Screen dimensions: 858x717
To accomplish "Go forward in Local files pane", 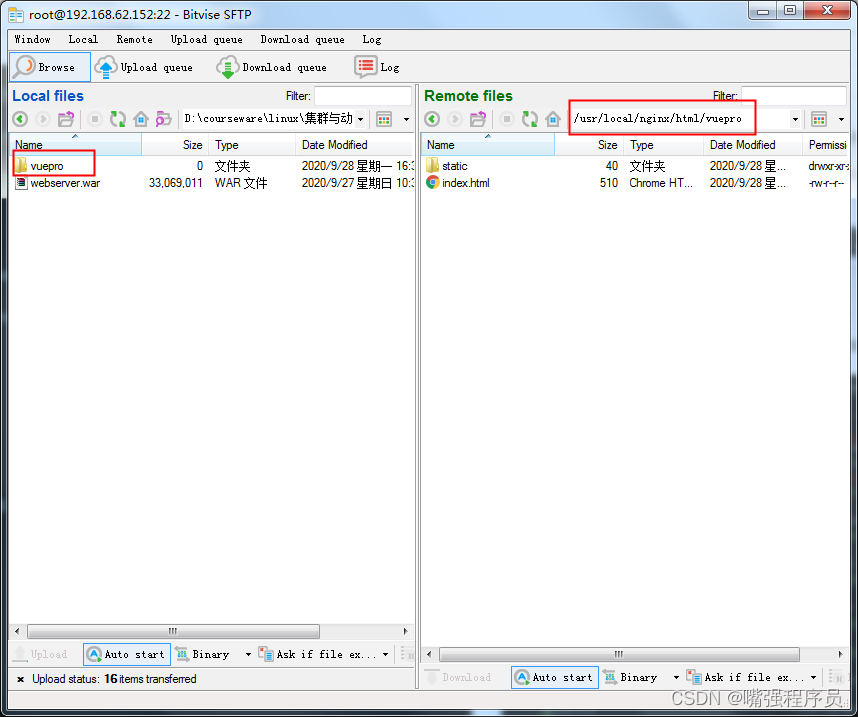I will 43,119.
